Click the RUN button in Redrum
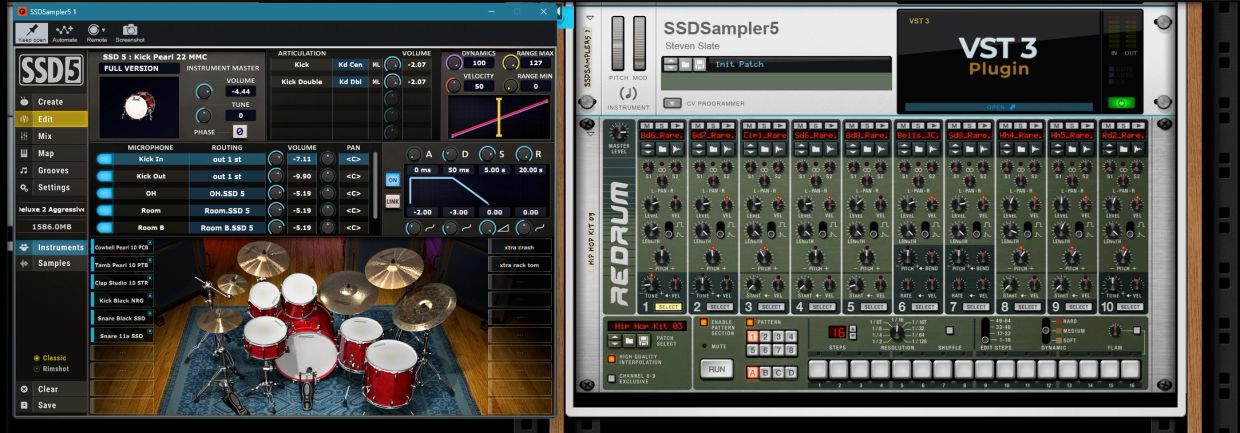Screen dimensions: 1240x433 [x=716, y=369]
